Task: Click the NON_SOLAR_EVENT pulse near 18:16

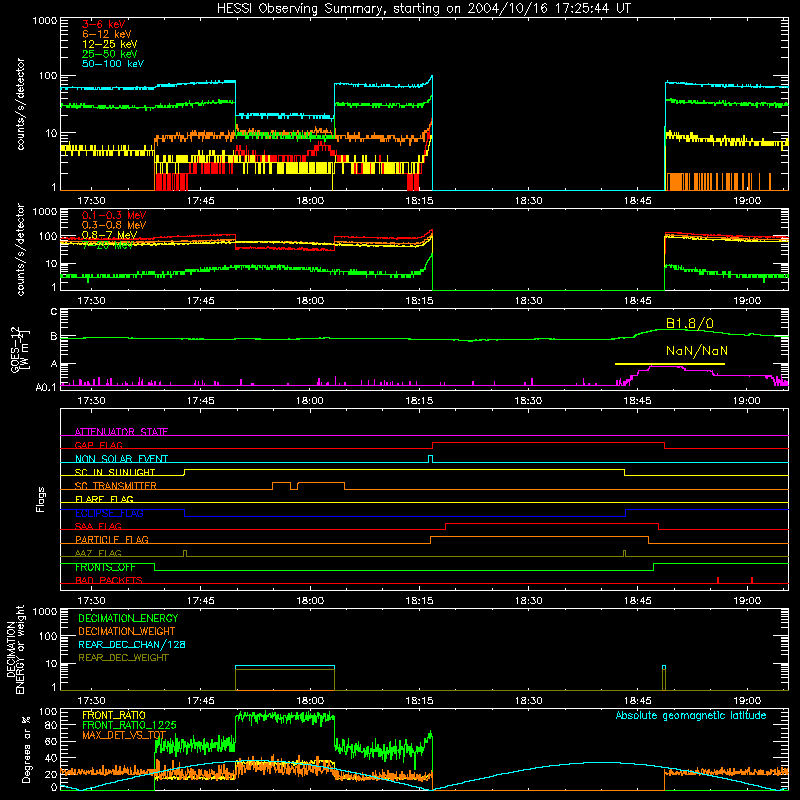Action: [430, 459]
